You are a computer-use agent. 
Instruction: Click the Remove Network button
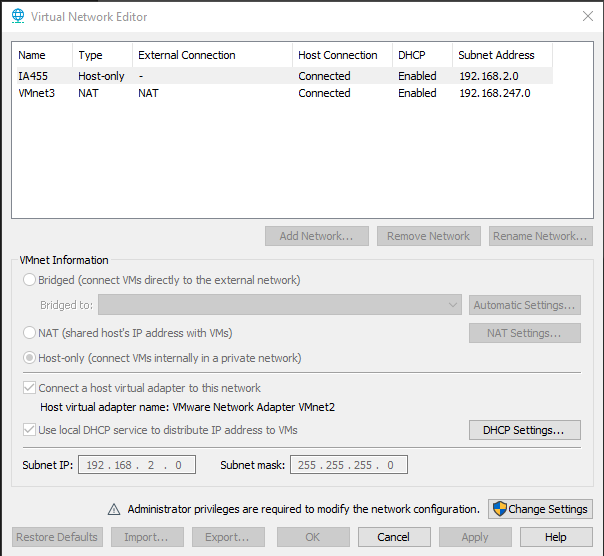(429, 236)
